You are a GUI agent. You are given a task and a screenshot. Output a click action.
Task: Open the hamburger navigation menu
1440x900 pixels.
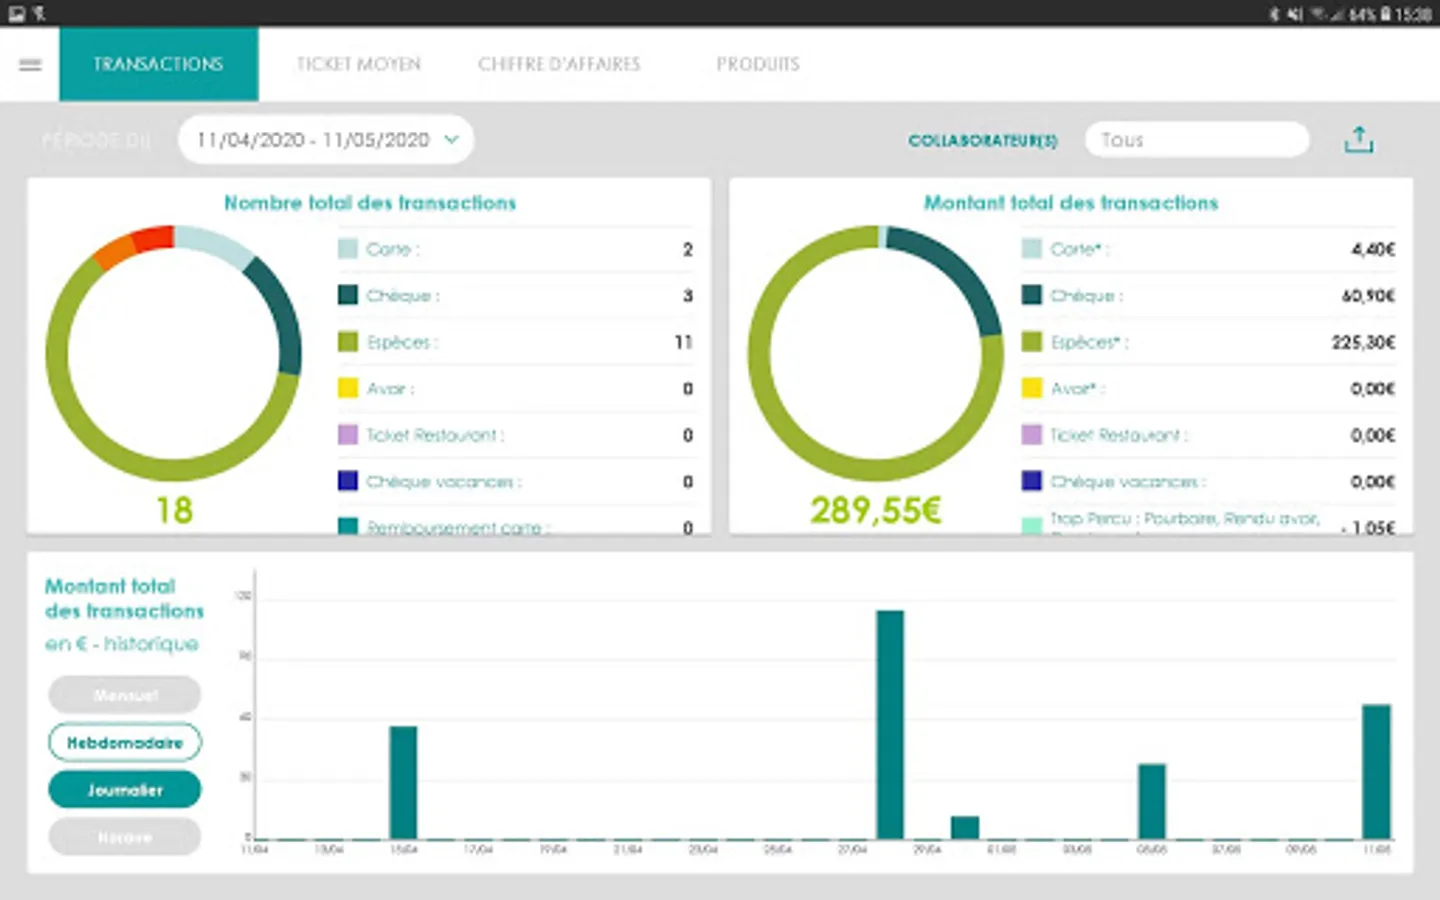[30, 65]
